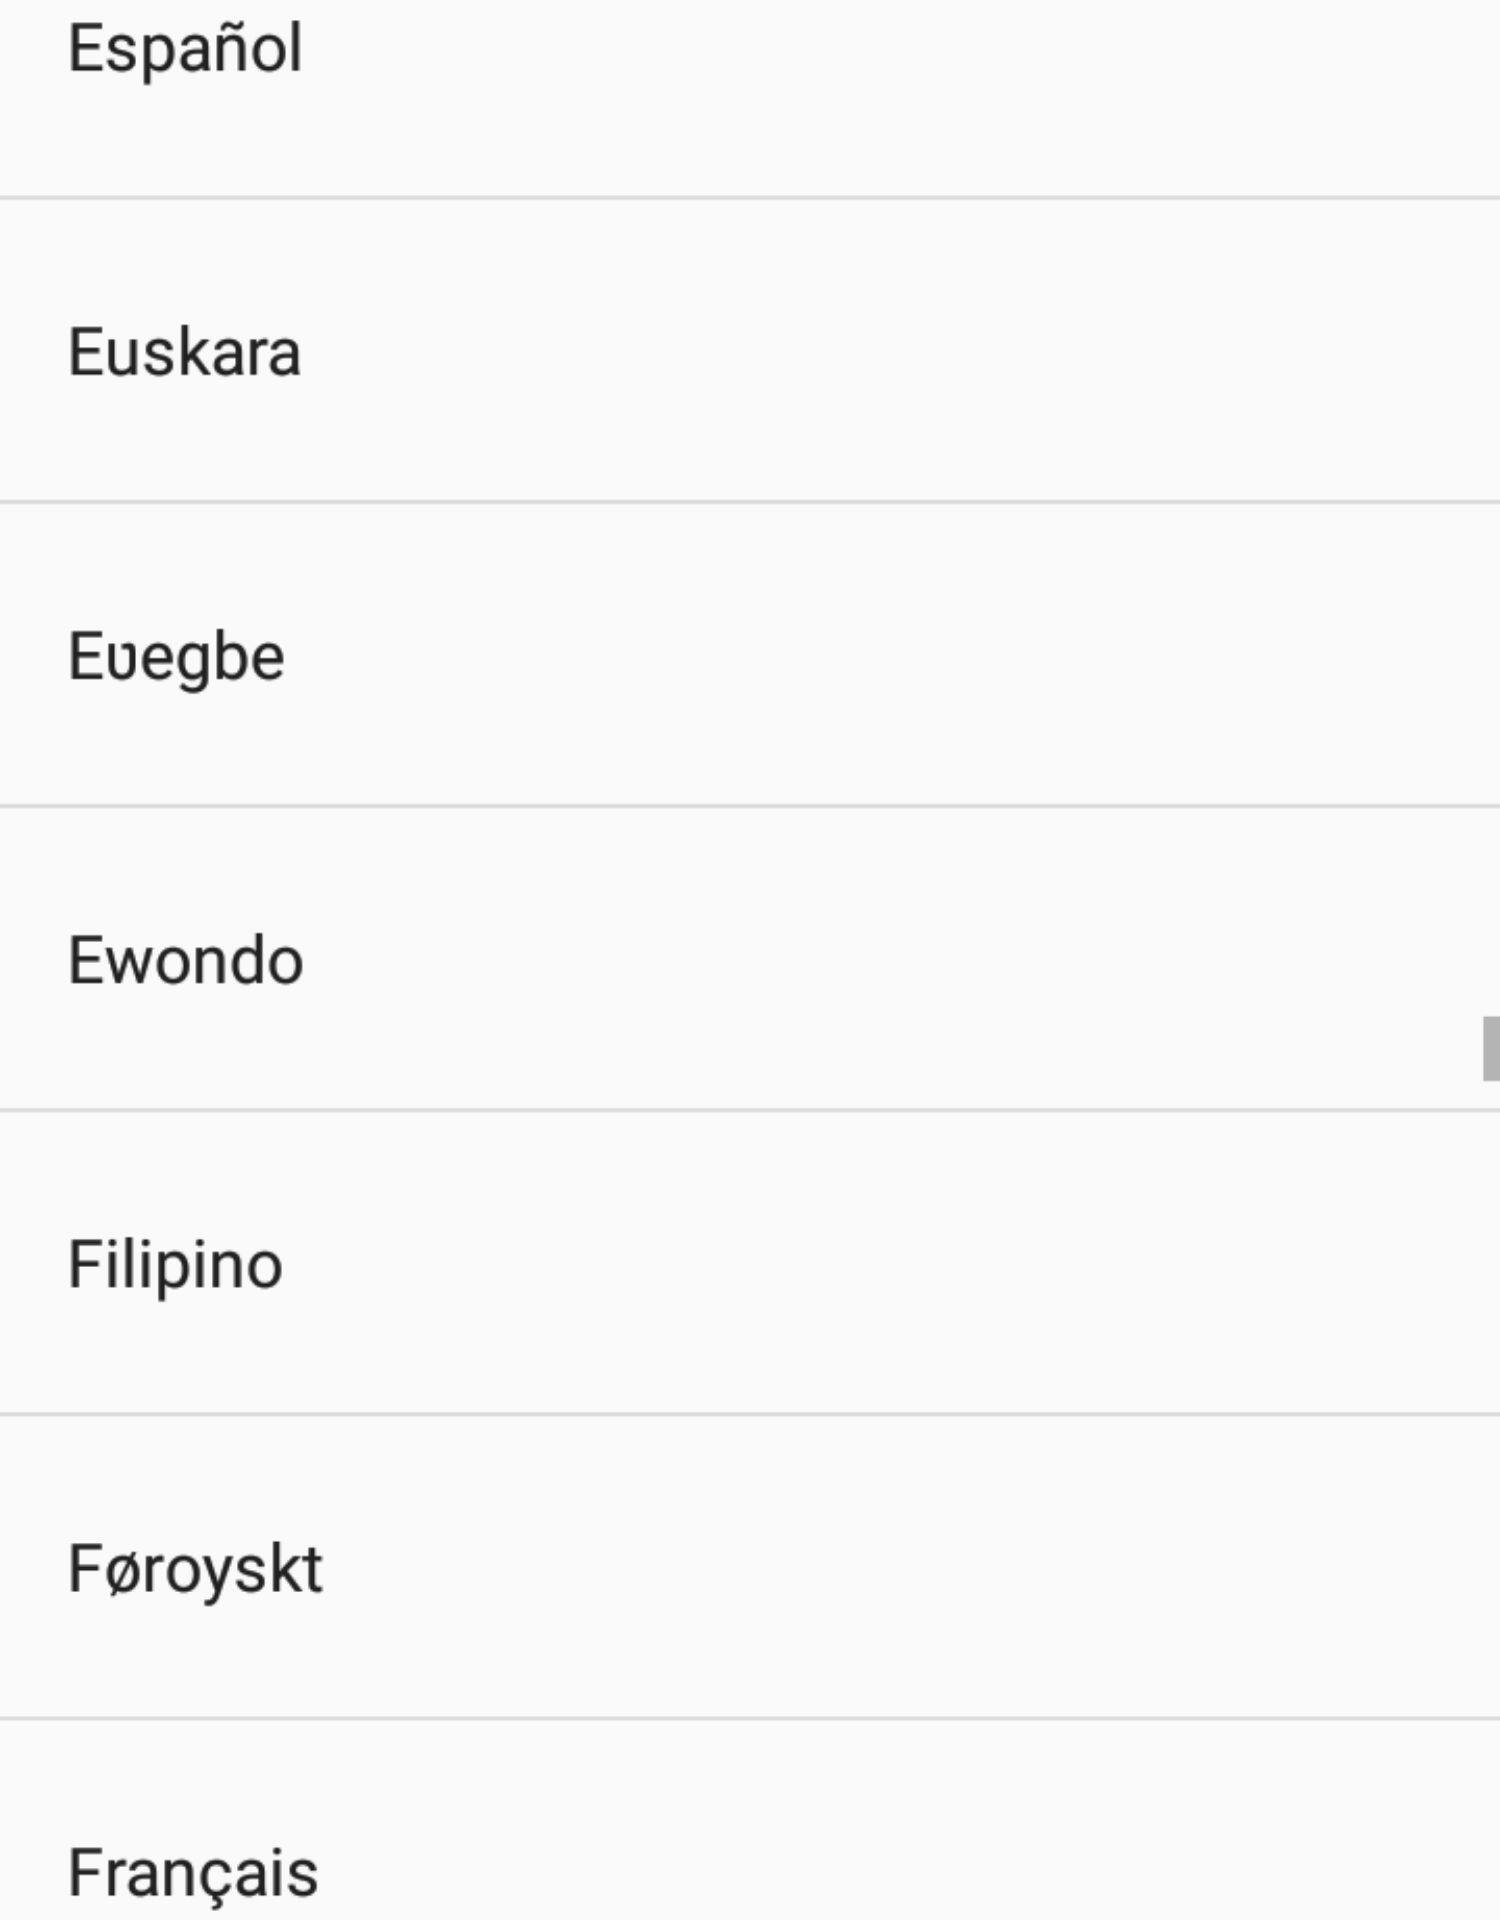Viewport: 1500px width, 1920px height.
Task: Click the Español text label
Action: click(186, 50)
